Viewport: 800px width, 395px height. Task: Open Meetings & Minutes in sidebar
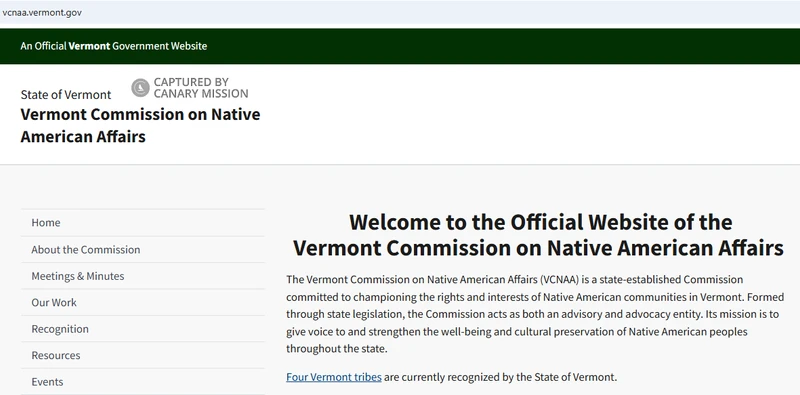coord(143,276)
